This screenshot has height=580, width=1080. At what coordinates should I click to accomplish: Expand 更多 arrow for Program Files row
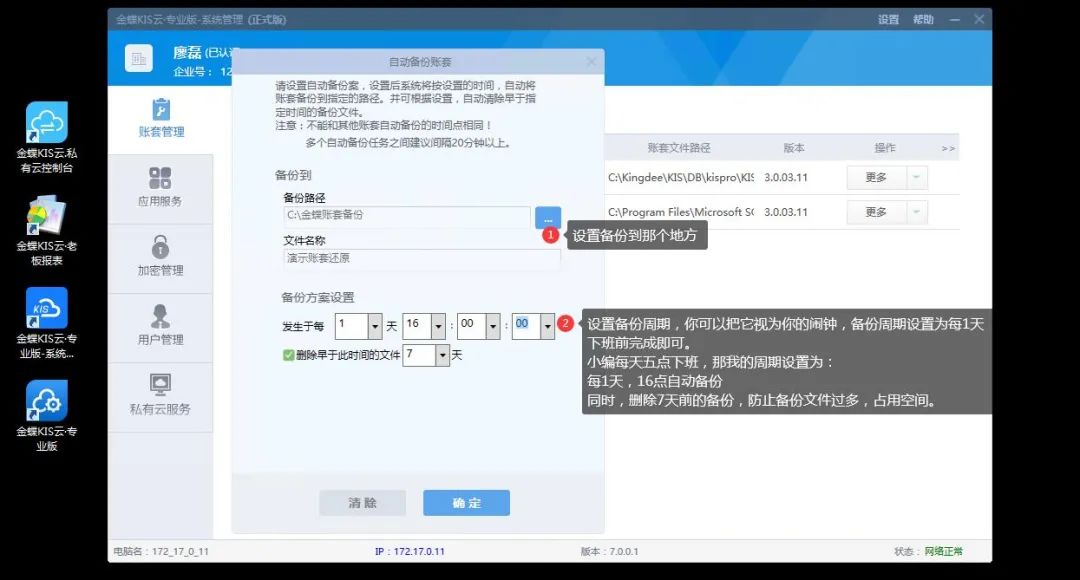click(x=917, y=212)
